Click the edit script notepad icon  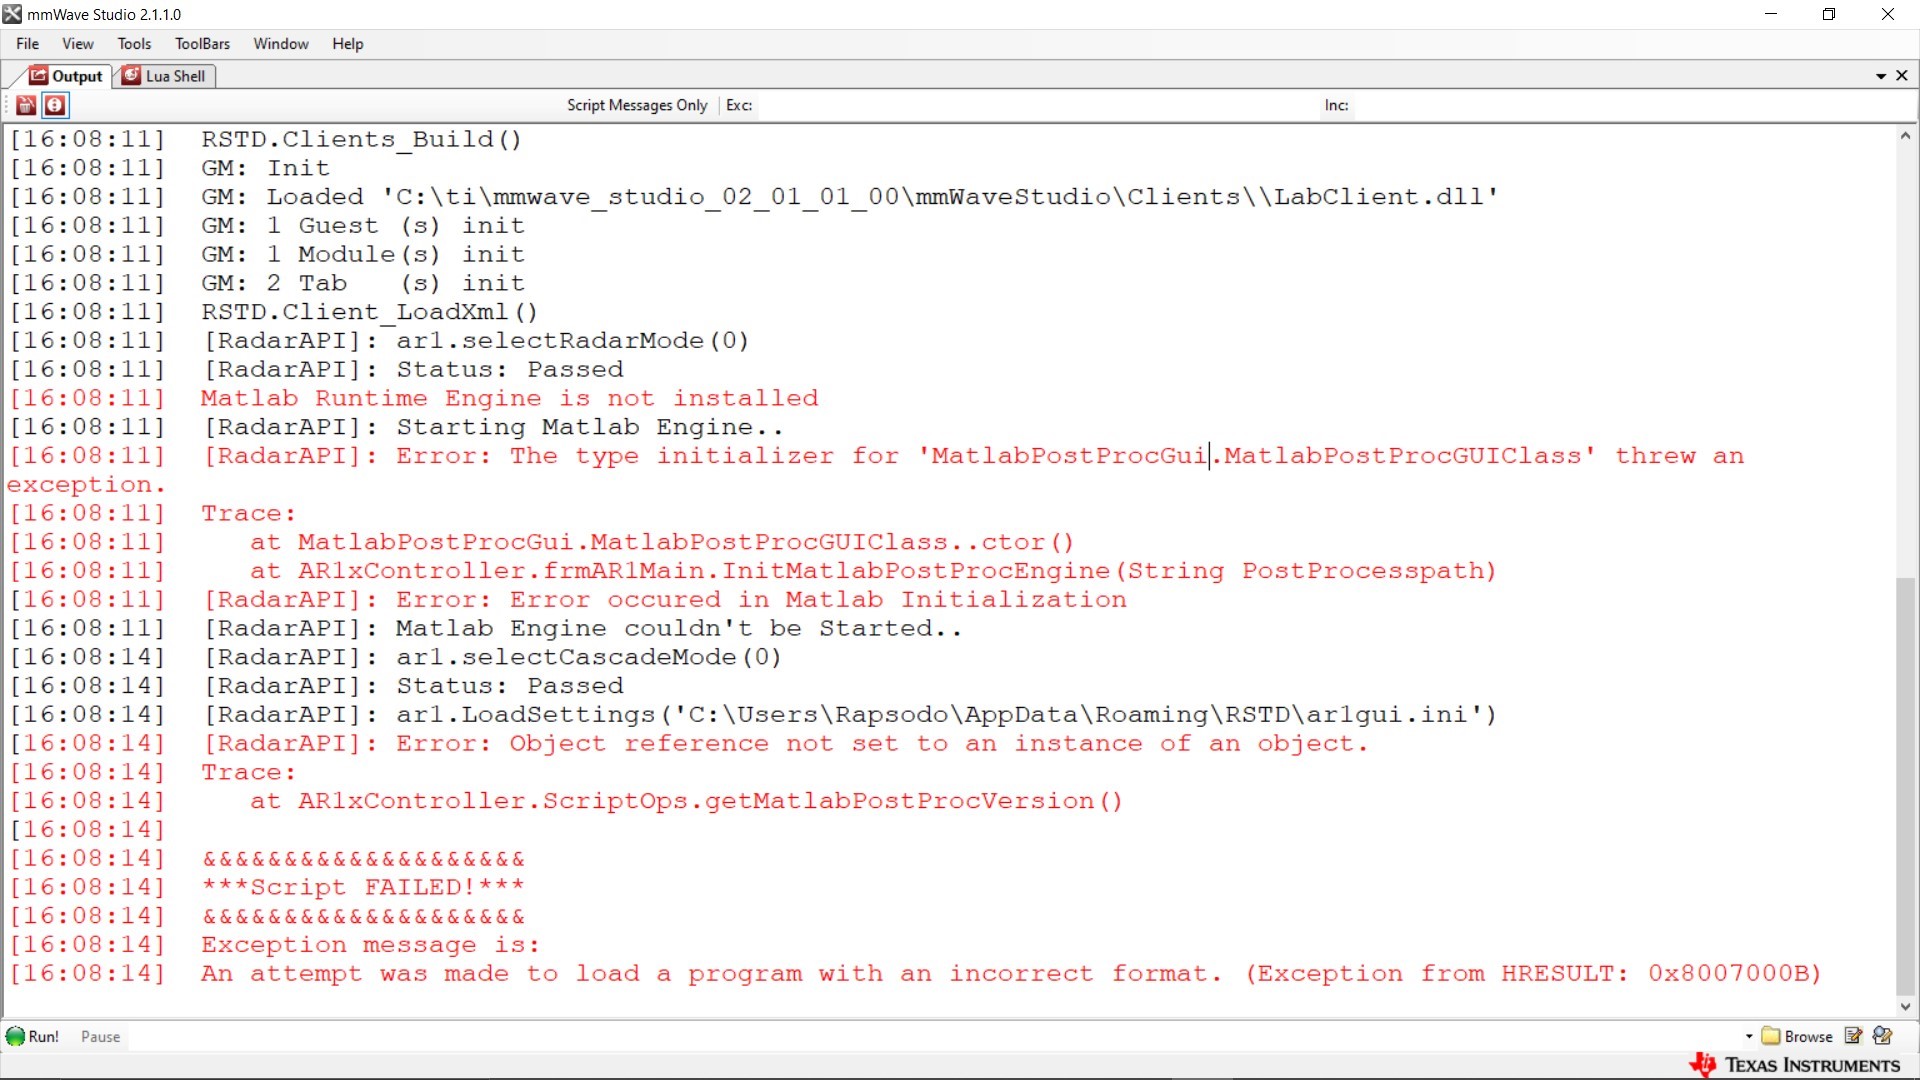pyautogui.click(x=1853, y=1036)
